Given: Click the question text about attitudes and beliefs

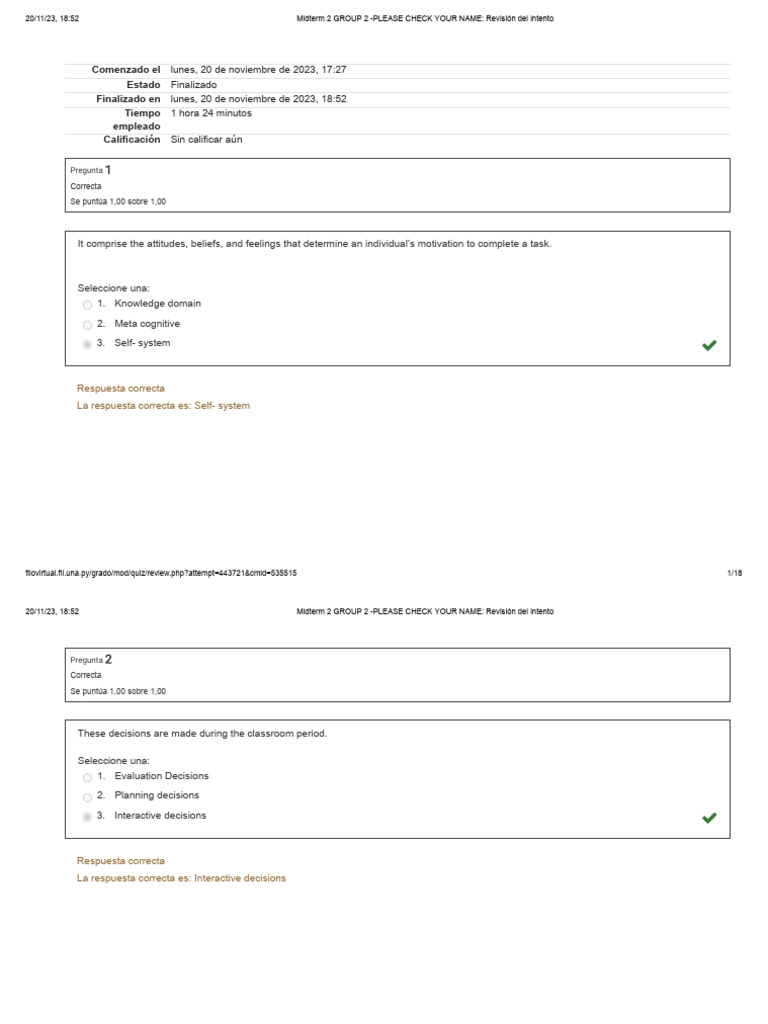Looking at the screenshot, I should coord(314,243).
